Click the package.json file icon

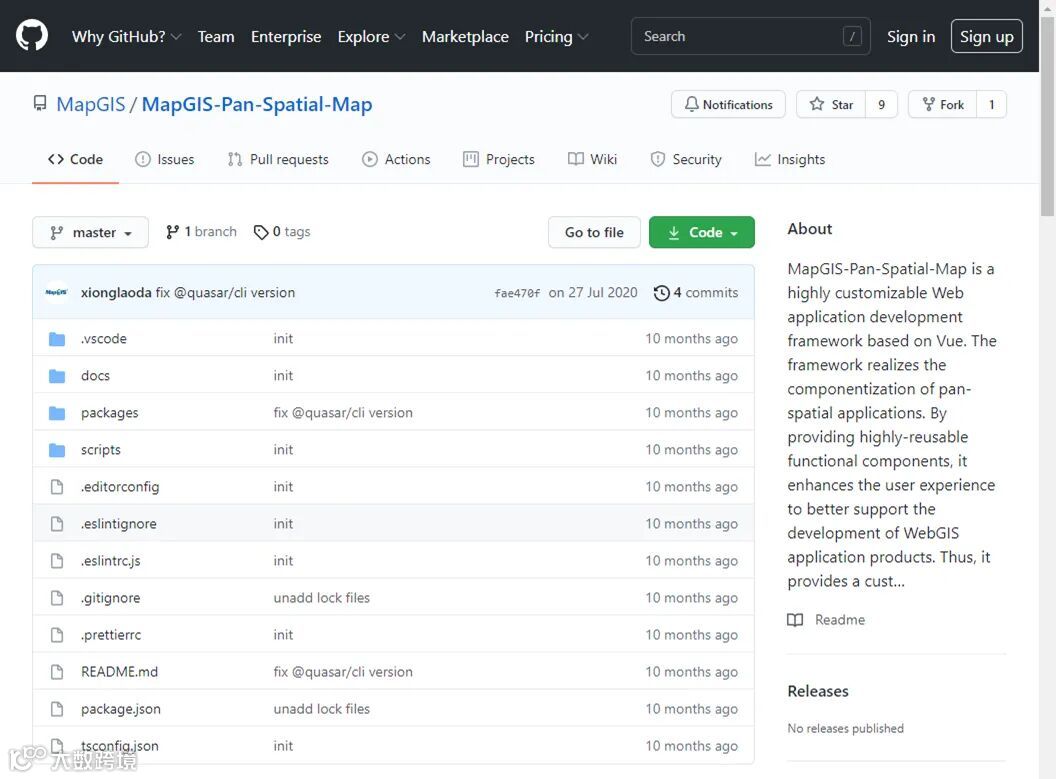[x=57, y=709]
